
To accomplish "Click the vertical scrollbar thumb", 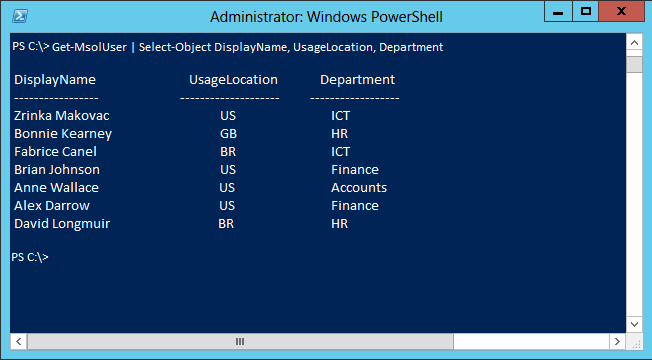I will coord(635,64).
